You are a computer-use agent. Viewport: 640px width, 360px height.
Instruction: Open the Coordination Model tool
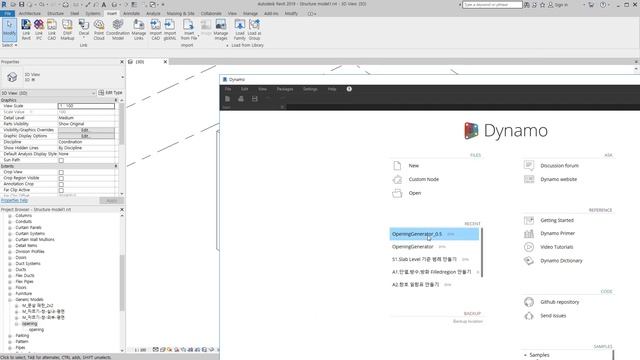coord(118,30)
